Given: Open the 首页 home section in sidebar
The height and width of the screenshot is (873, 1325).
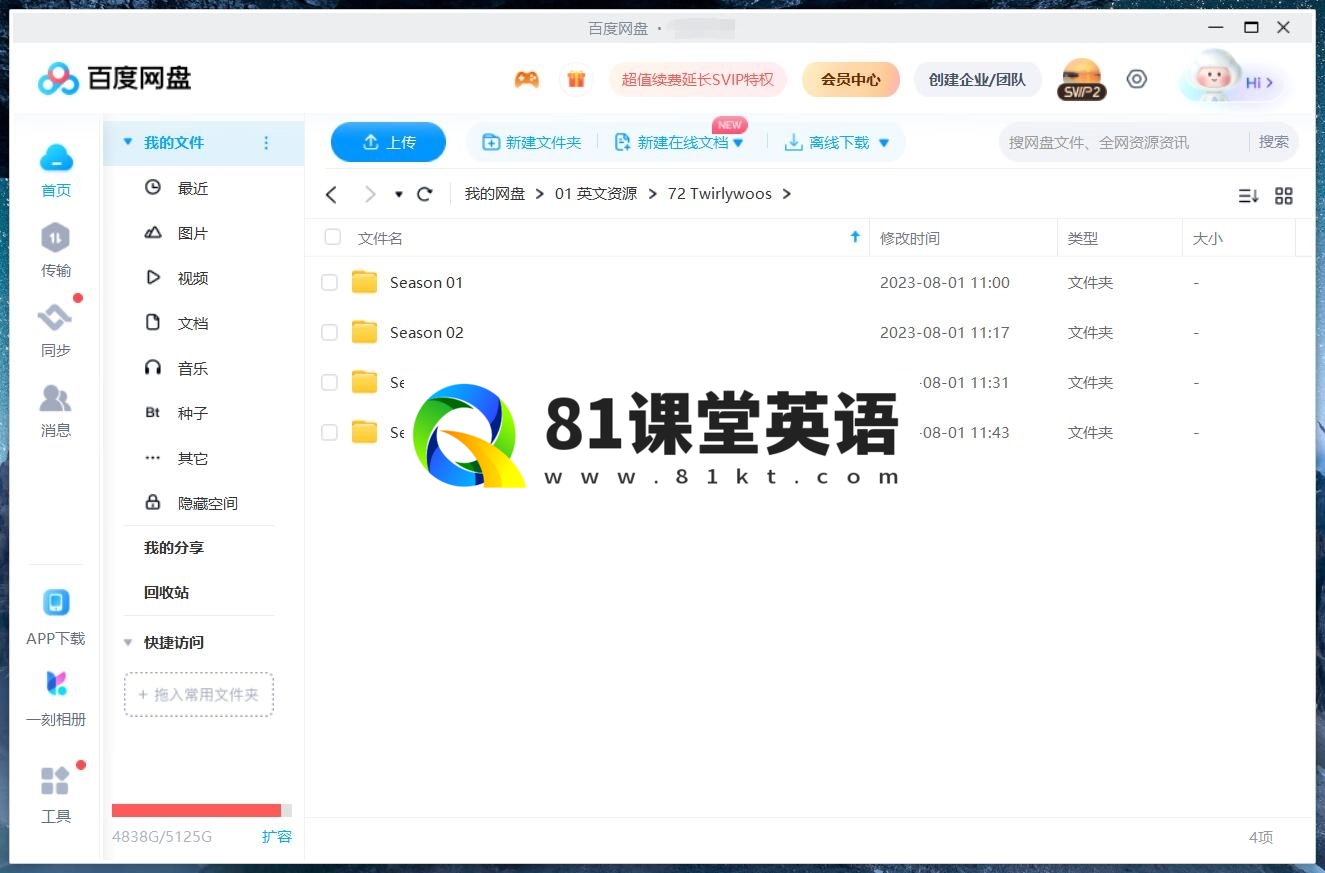Looking at the screenshot, I should point(56,171).
